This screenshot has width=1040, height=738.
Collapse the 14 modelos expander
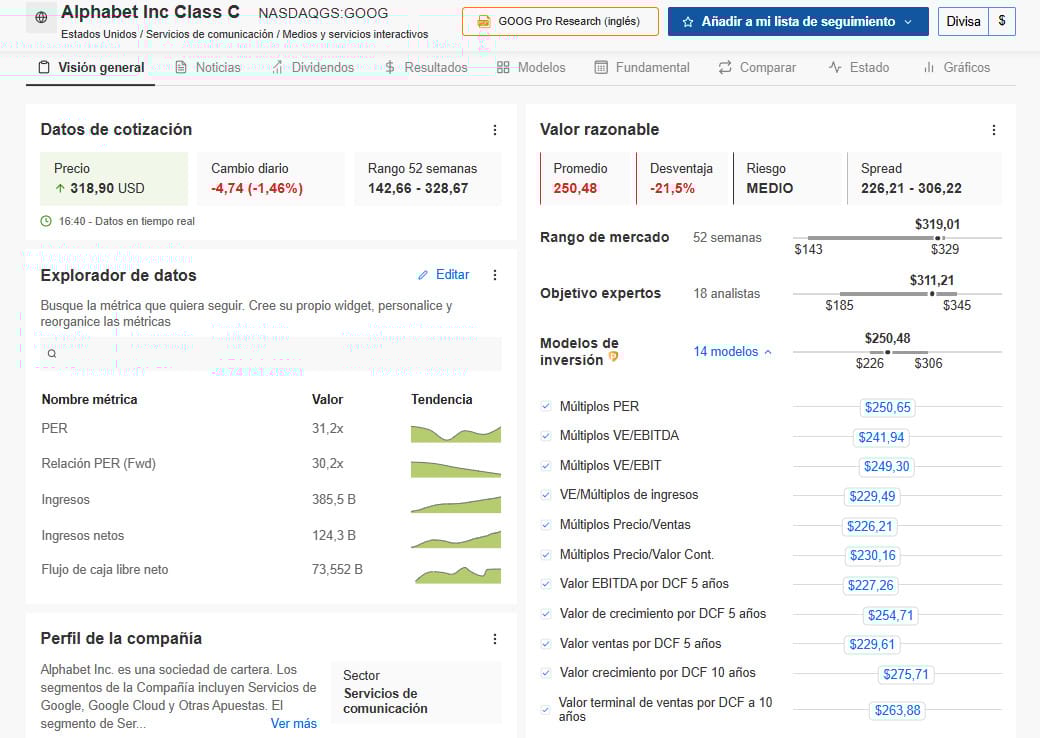coord(732,352)
